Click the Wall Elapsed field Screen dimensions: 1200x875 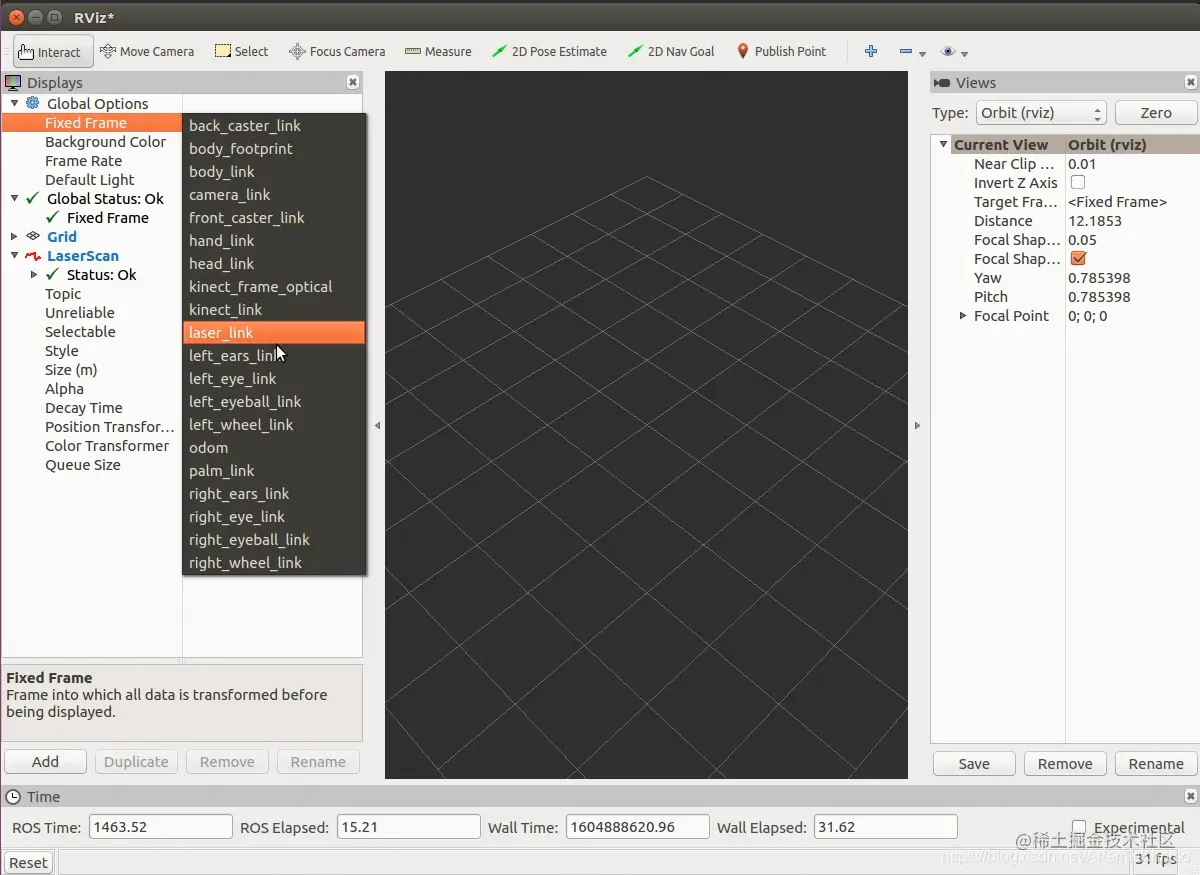coord(886,828)
